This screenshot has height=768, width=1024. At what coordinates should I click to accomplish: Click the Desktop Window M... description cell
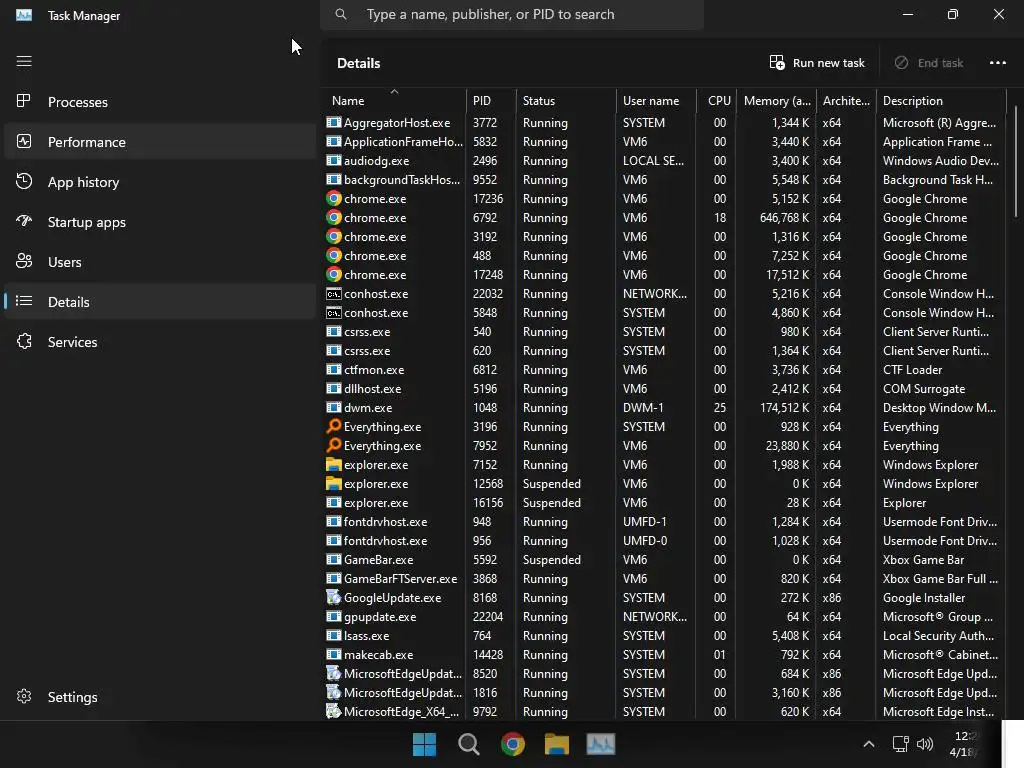(939, 408)
